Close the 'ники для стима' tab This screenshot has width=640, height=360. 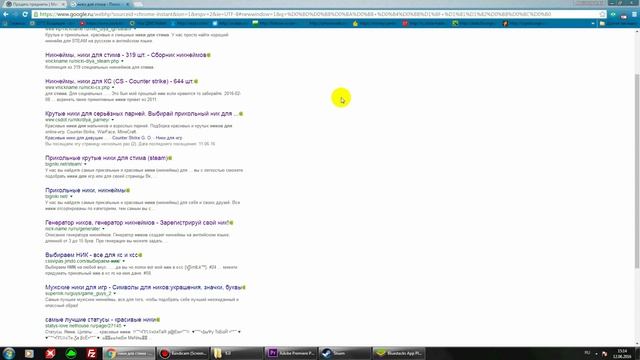(127, 4)
